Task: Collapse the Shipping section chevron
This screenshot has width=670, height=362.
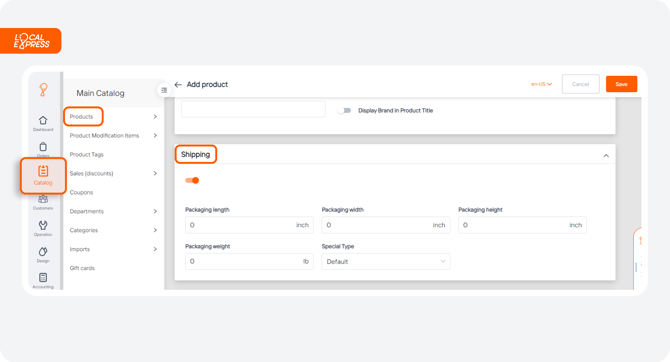Action: tap(606, 156)
